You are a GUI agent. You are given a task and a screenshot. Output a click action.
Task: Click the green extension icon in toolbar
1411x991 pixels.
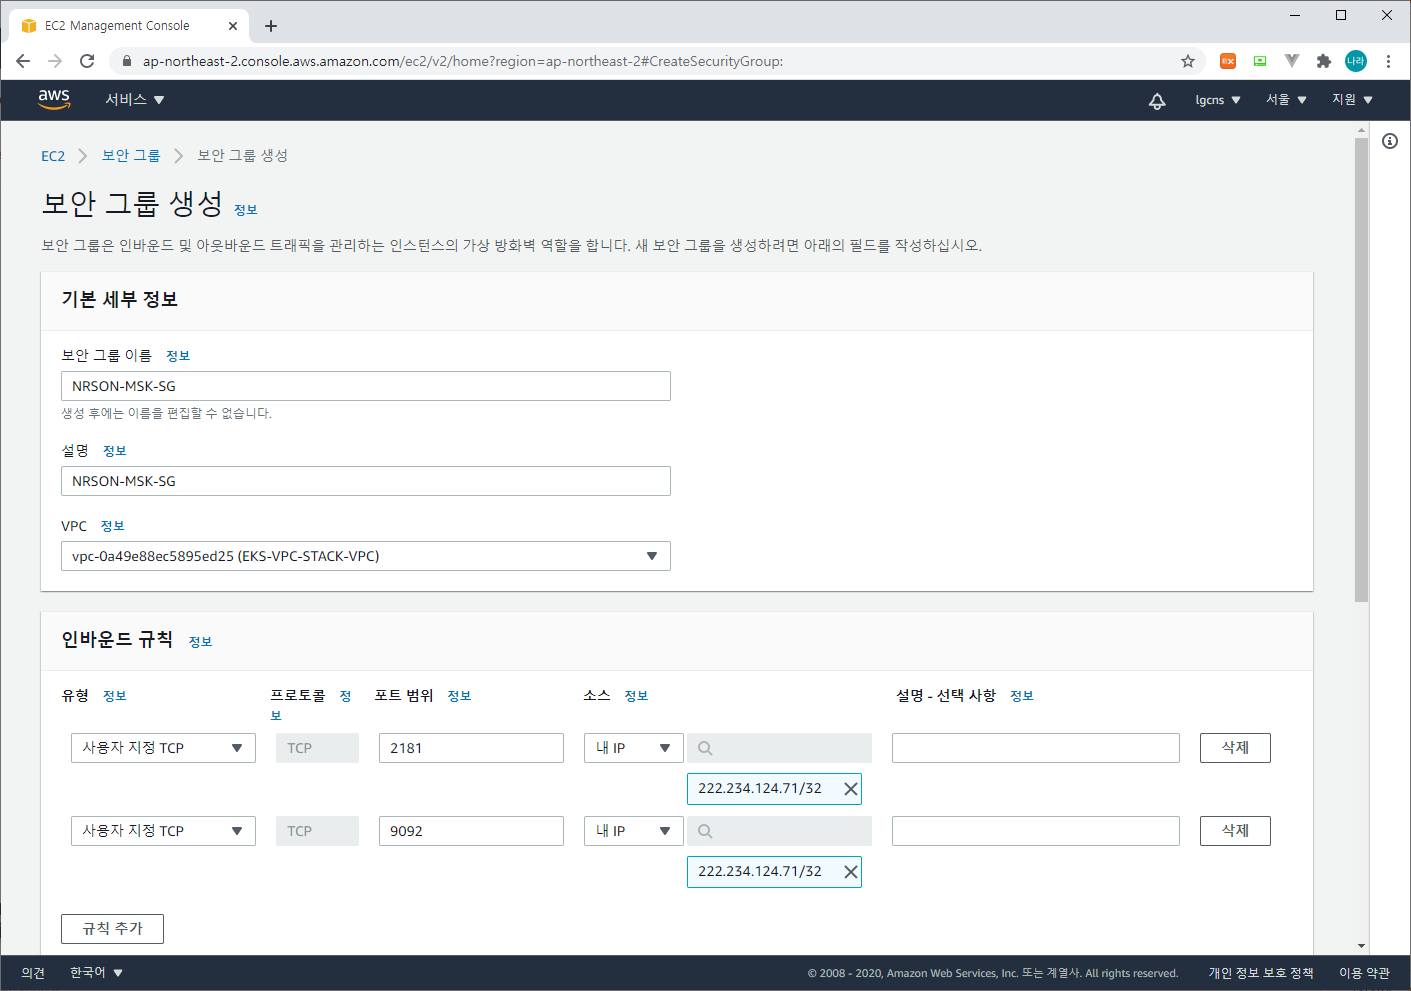click(1260, 61)
